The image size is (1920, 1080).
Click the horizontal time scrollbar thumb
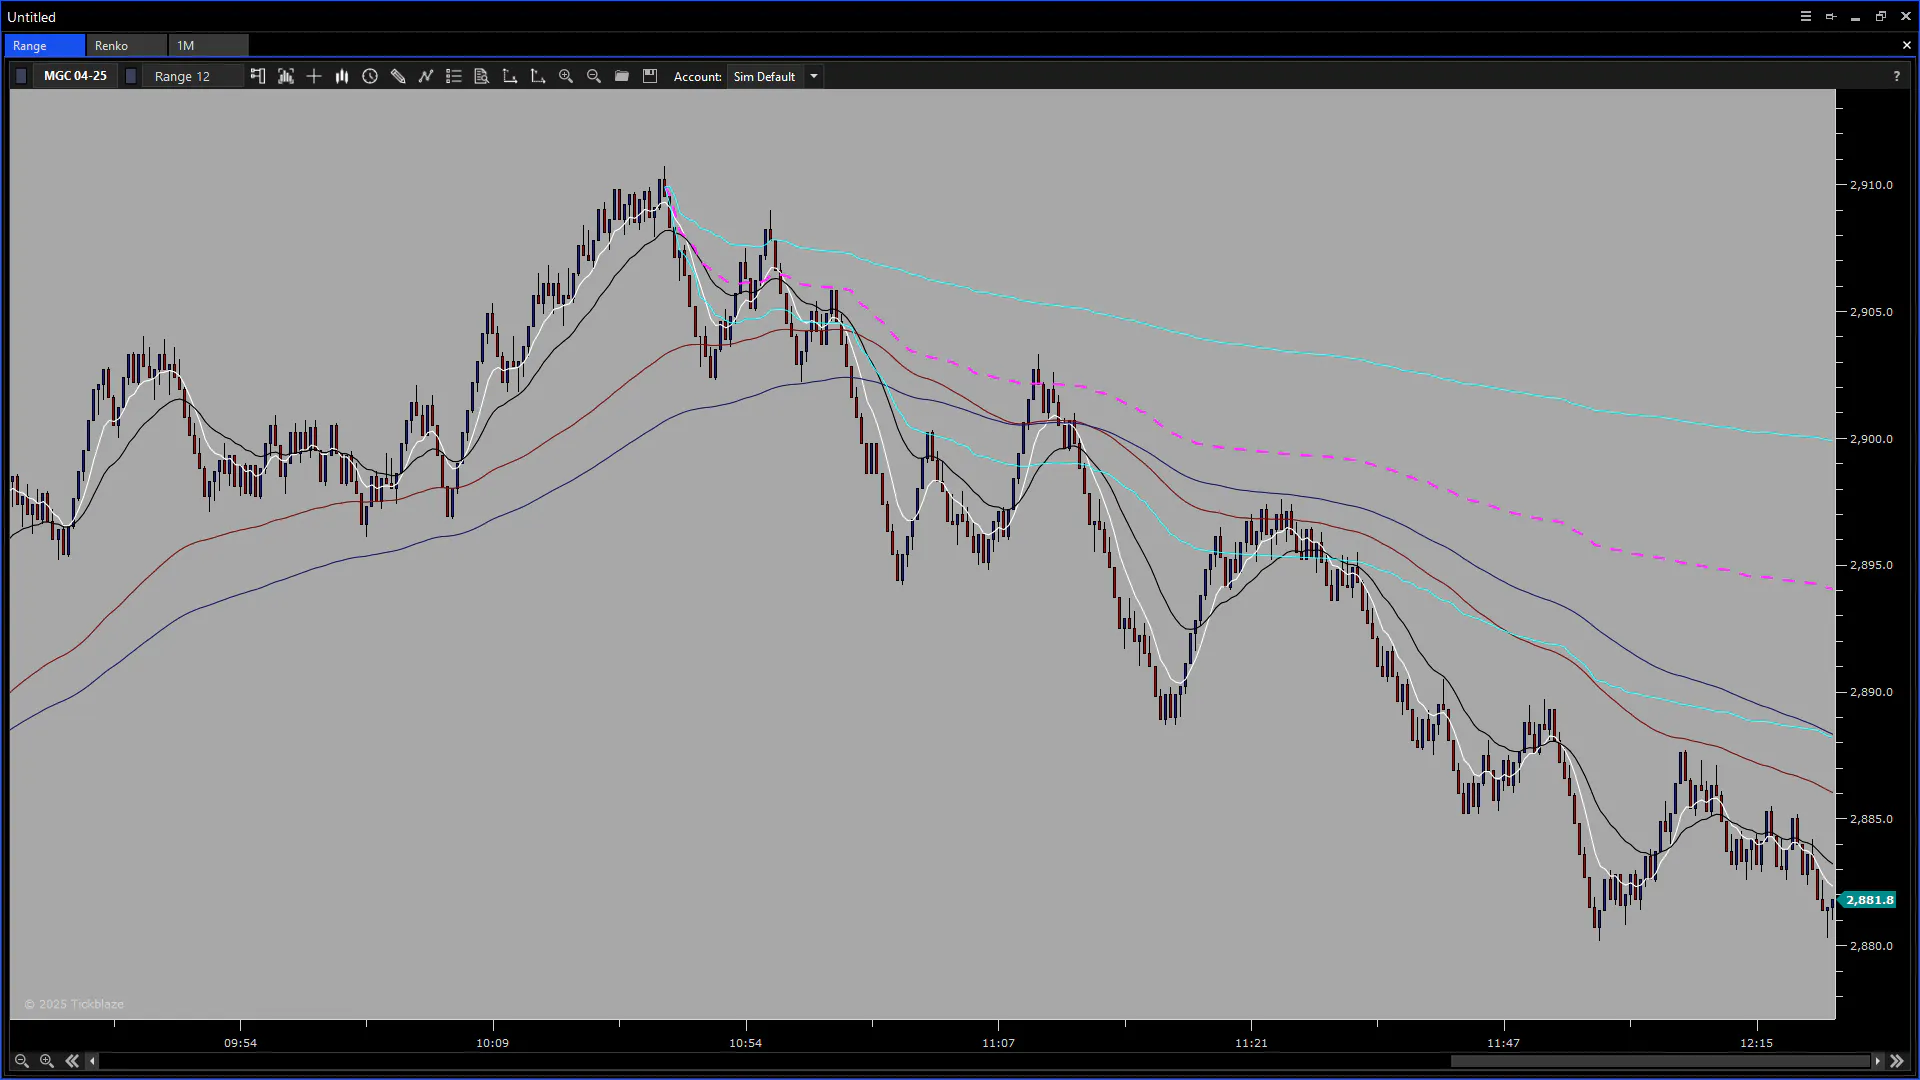(x=1660, y=1061)
